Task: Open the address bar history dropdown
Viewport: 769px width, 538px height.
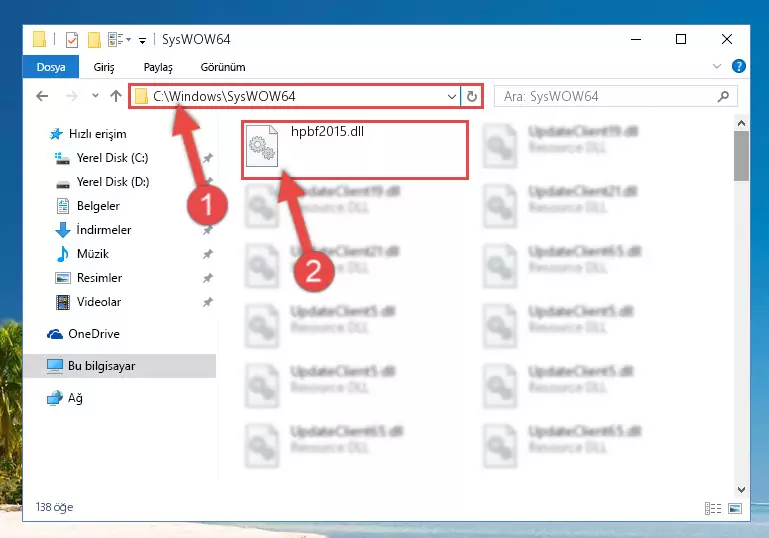Action: pyautogui.click(x=452, y=97)
